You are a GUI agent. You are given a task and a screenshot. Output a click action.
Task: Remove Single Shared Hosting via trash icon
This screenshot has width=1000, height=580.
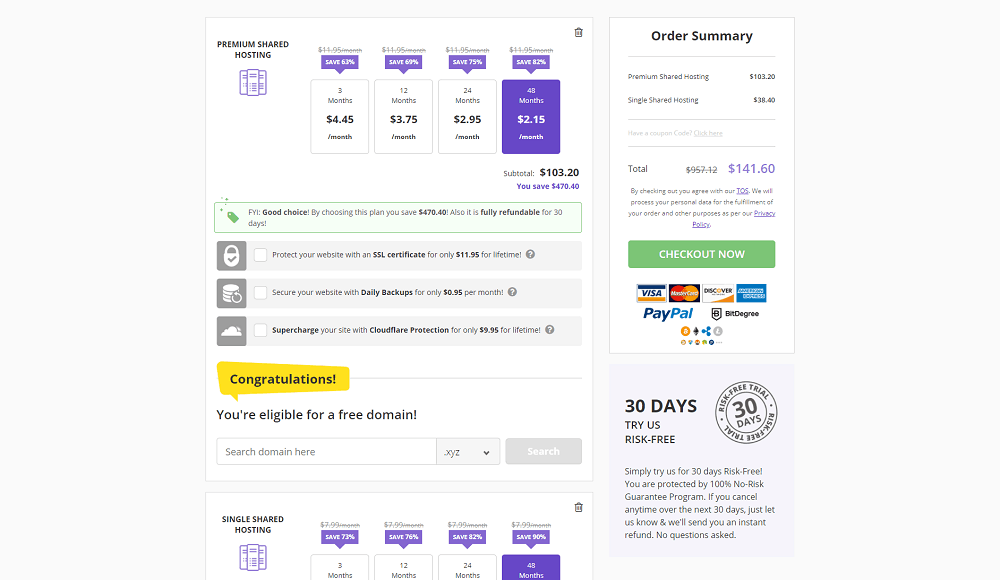click(x=578, y=507)
